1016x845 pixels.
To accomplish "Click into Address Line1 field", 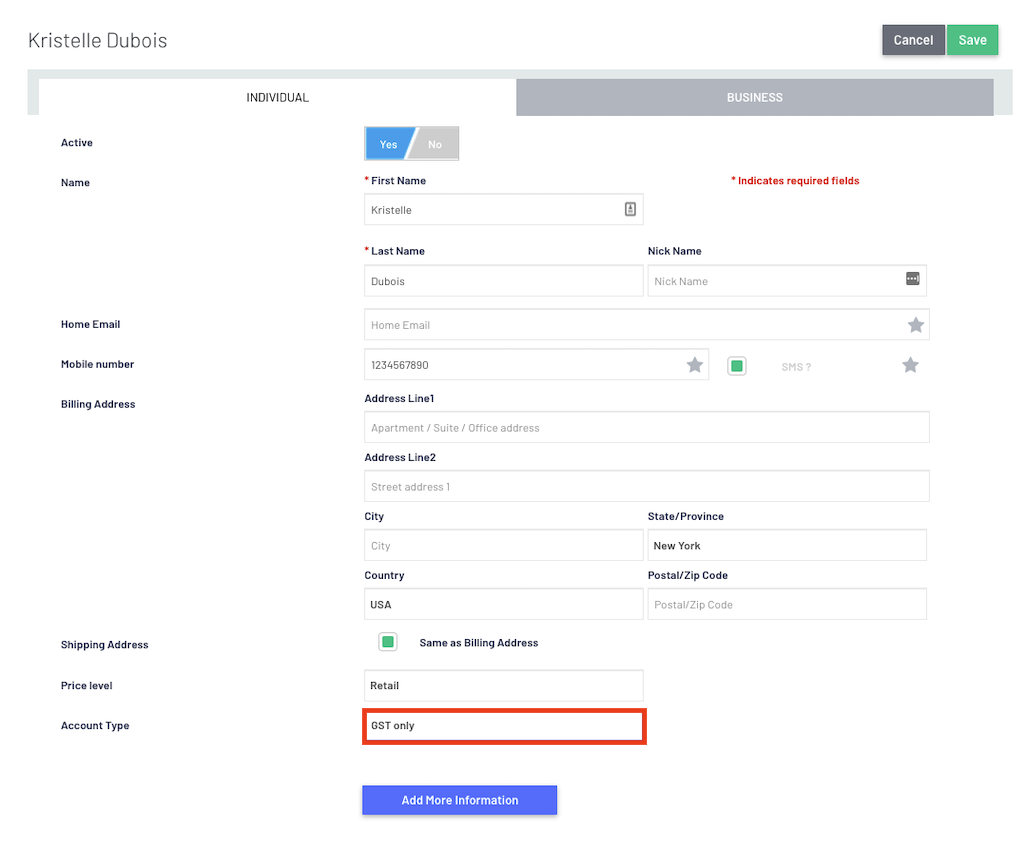I will click(647, 427).
